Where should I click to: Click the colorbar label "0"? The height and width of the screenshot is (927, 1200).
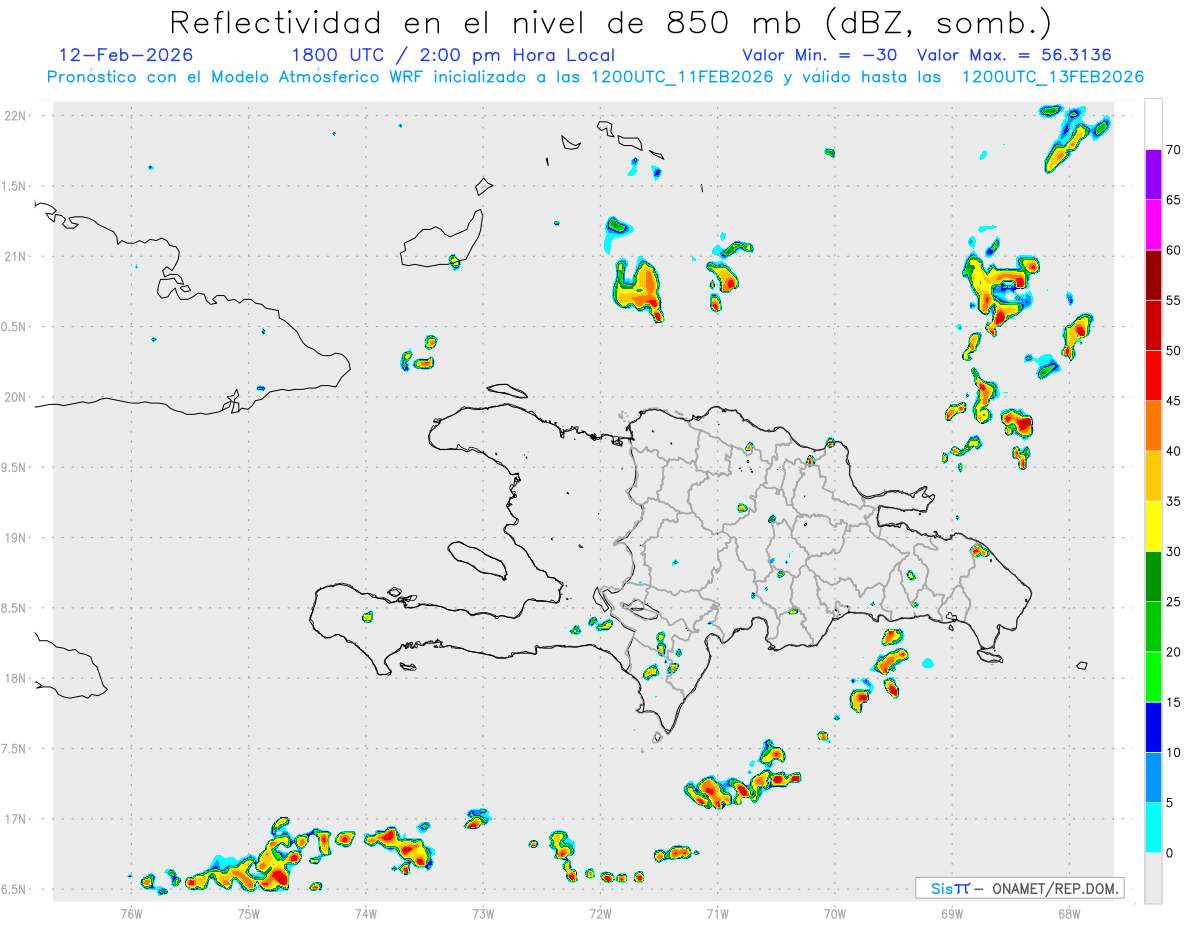(x=1169, y=853)
